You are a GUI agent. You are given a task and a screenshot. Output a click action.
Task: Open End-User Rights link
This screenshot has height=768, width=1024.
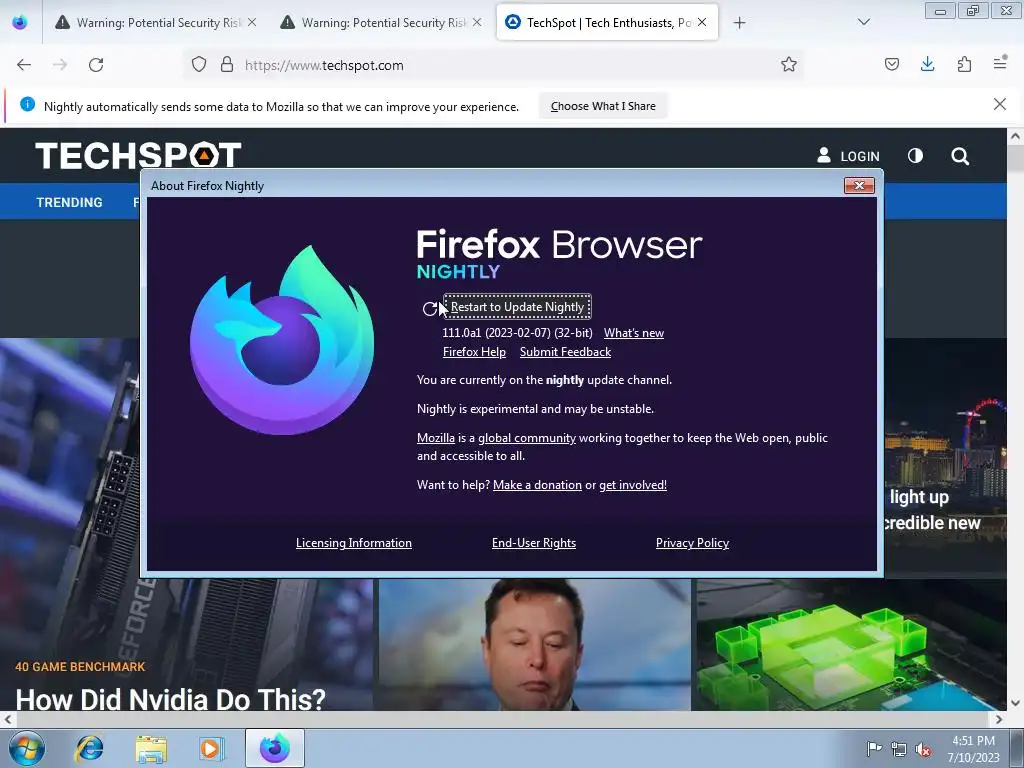[x=534, y=543]
